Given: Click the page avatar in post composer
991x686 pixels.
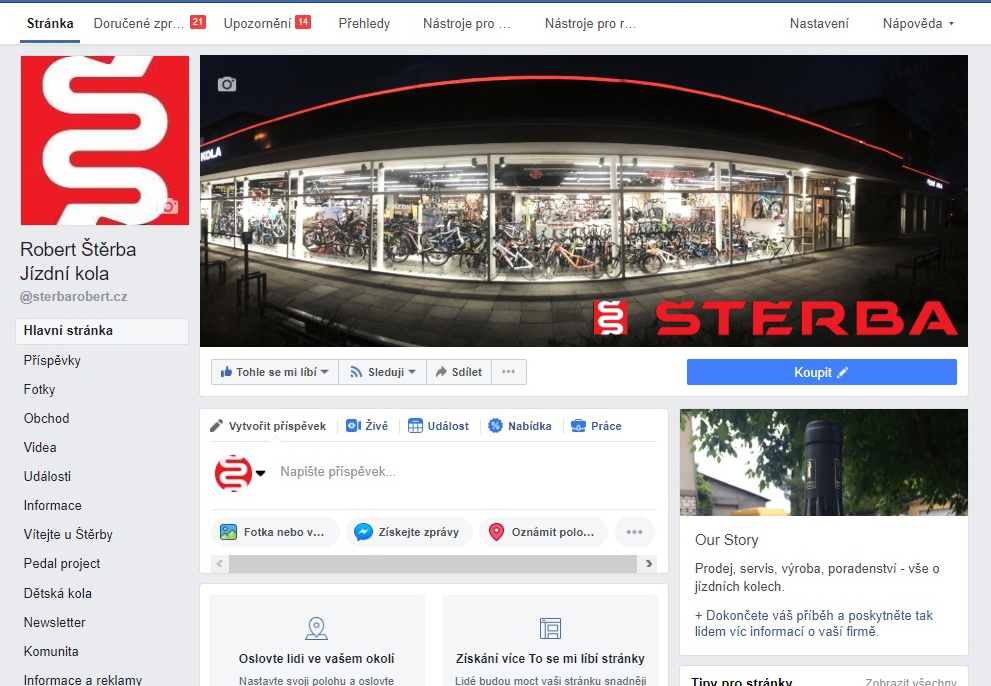Looking at the screenshot, I should tap(233, 473).
